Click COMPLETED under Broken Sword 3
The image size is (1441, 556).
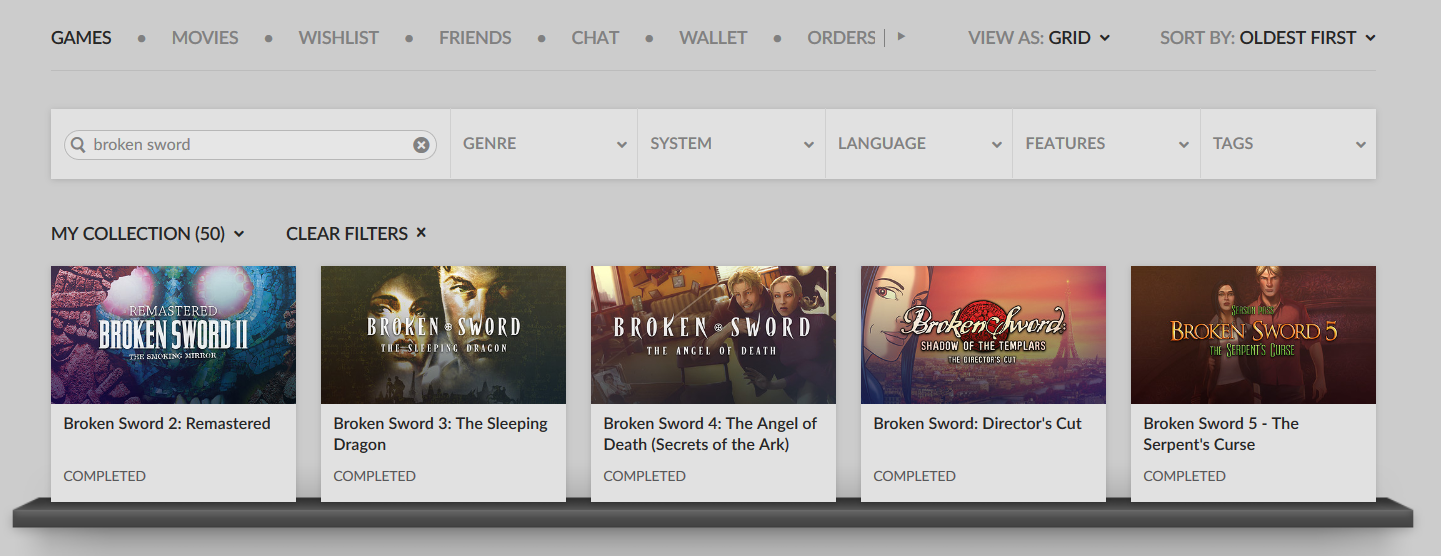[x=375, y=476]
